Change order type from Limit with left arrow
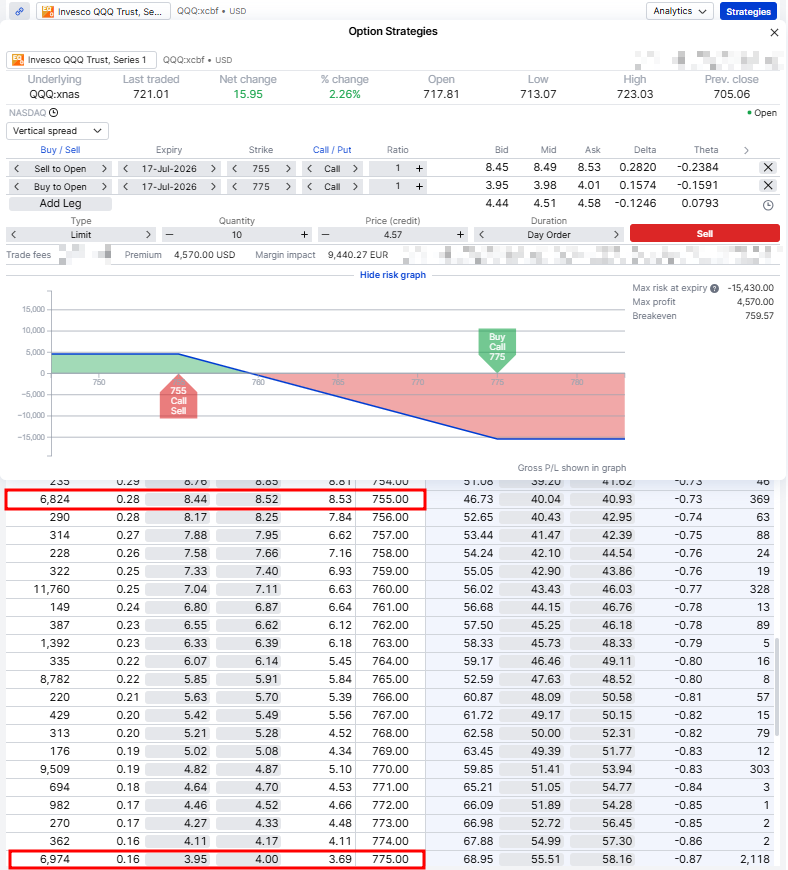The image size is (788, 870). pyautogui.click(x=14, y=235)
